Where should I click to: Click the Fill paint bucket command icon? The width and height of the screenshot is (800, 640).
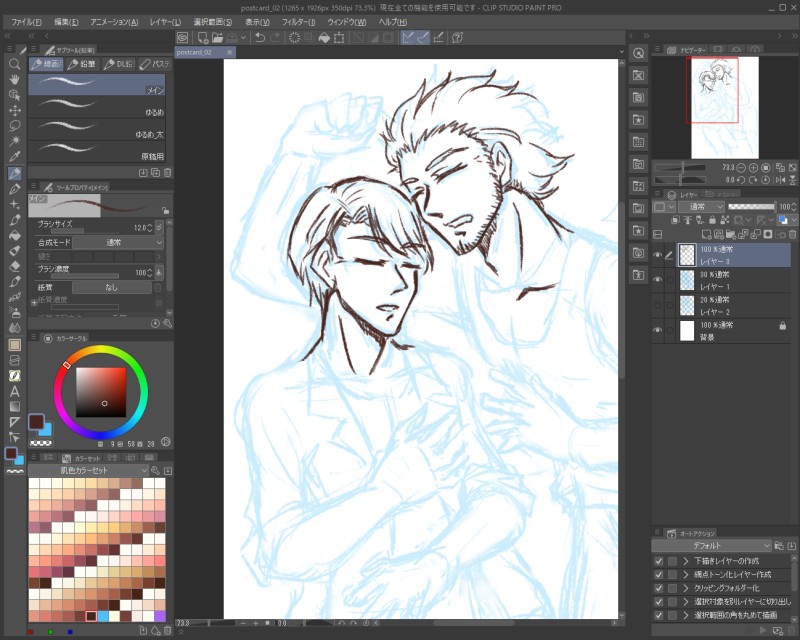coord(323,37)
